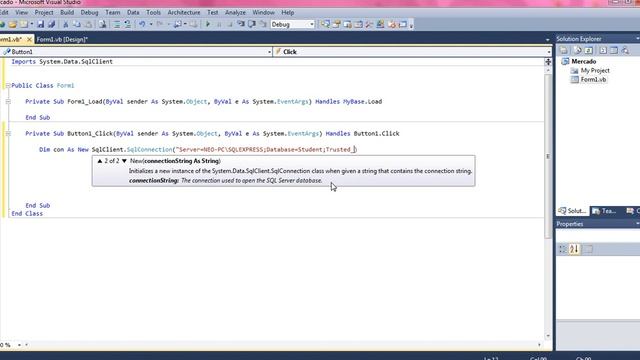The image size is (640, 360).
Task: Click the editor vertical scrollbar thumb
Action: coord(548,156)
